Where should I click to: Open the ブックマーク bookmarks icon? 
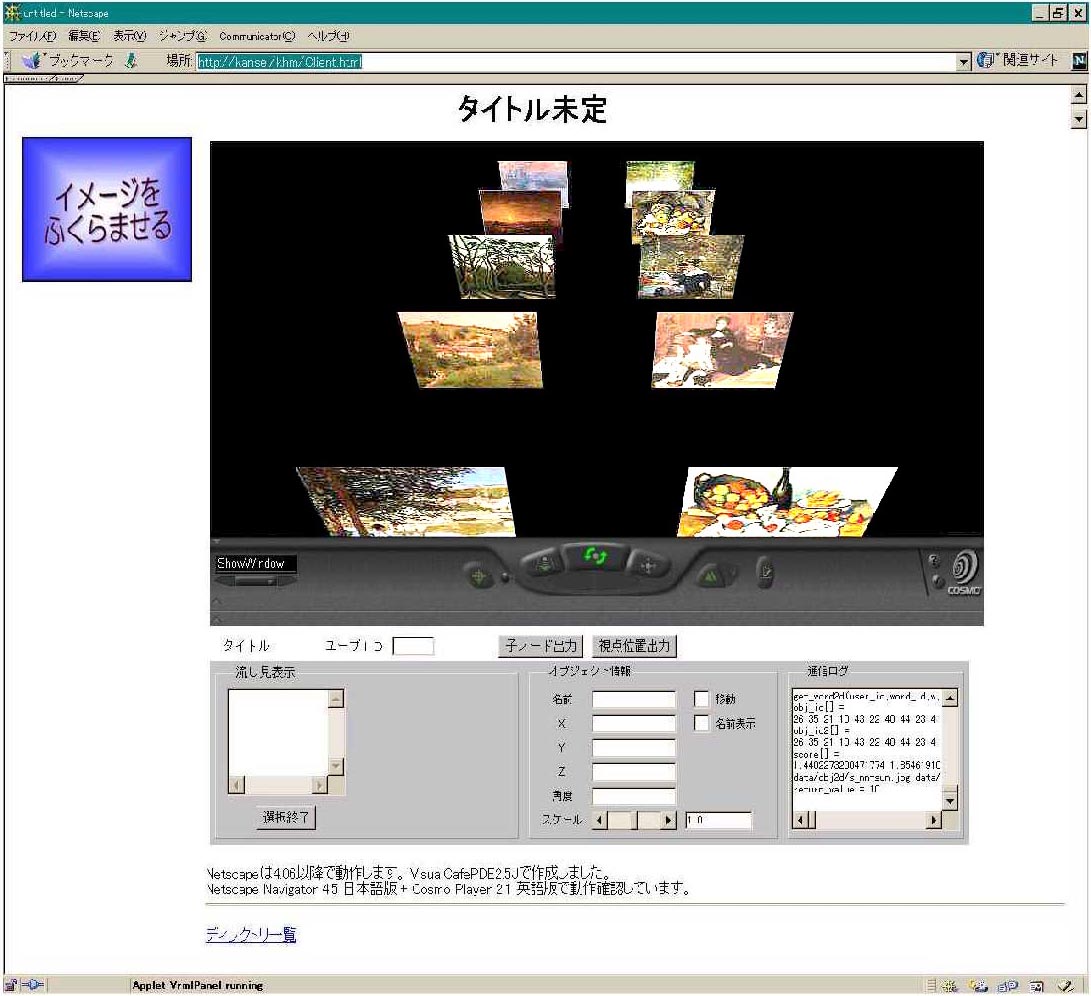[x=32, y=61]
